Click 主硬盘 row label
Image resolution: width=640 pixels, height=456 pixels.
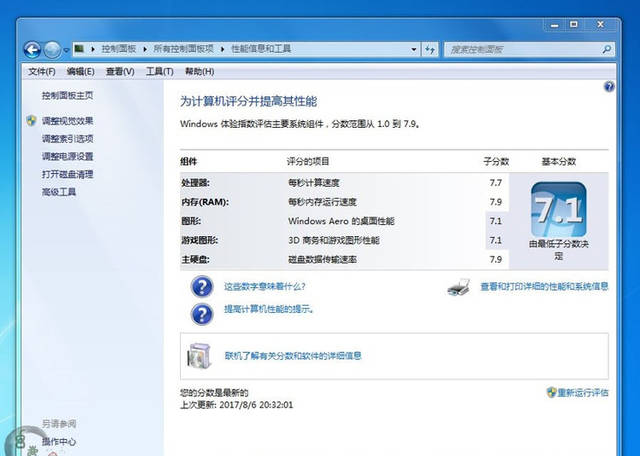pos(195,259)
